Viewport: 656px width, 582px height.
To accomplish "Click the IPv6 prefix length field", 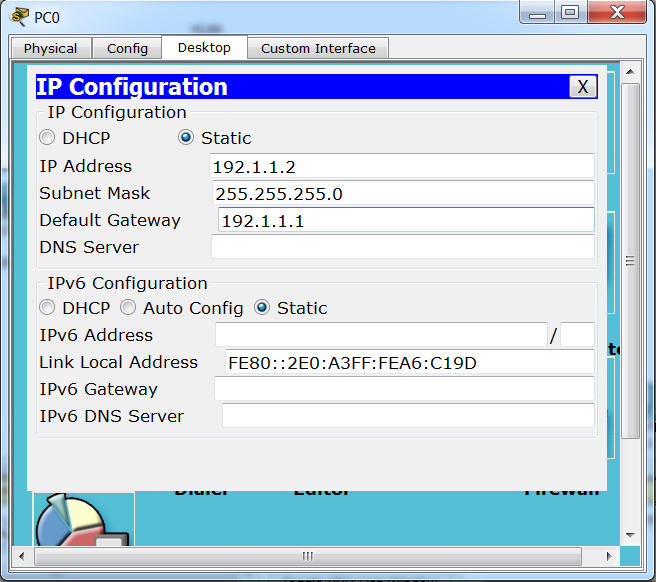I will point(577,335).
